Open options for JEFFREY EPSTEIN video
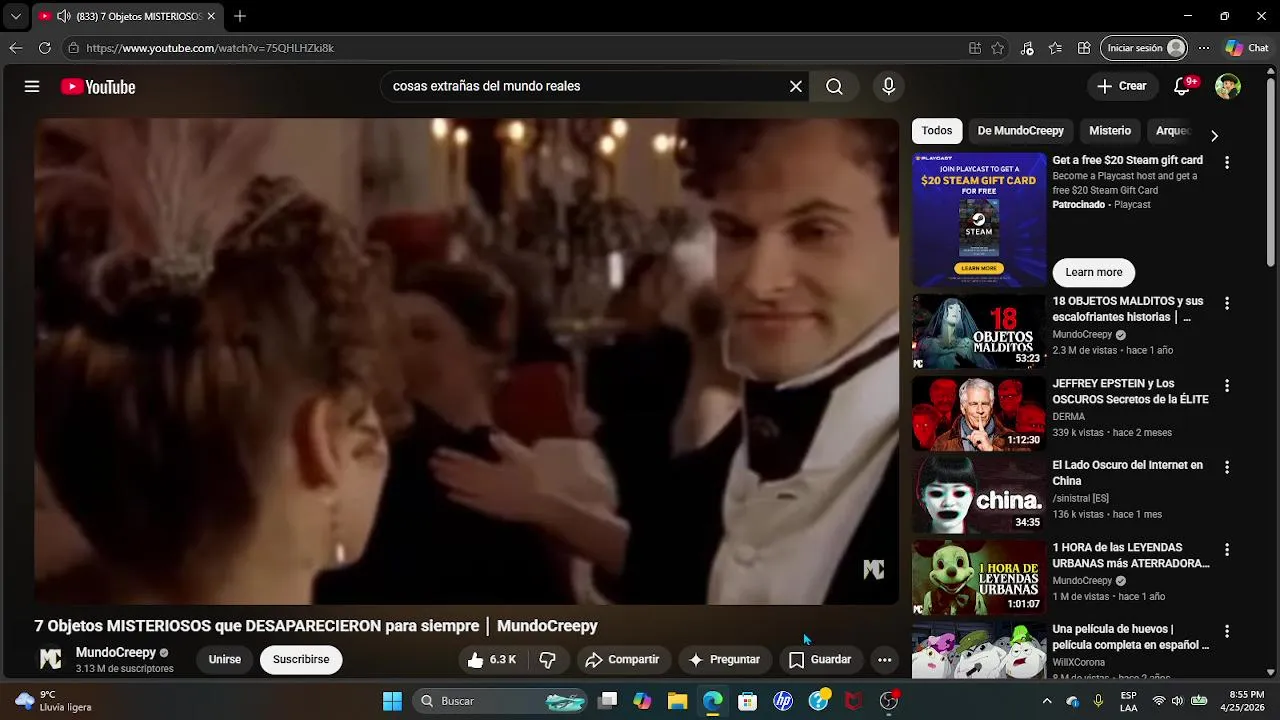The width and height of the screenshot is (1280, 720). point(1227,385)
